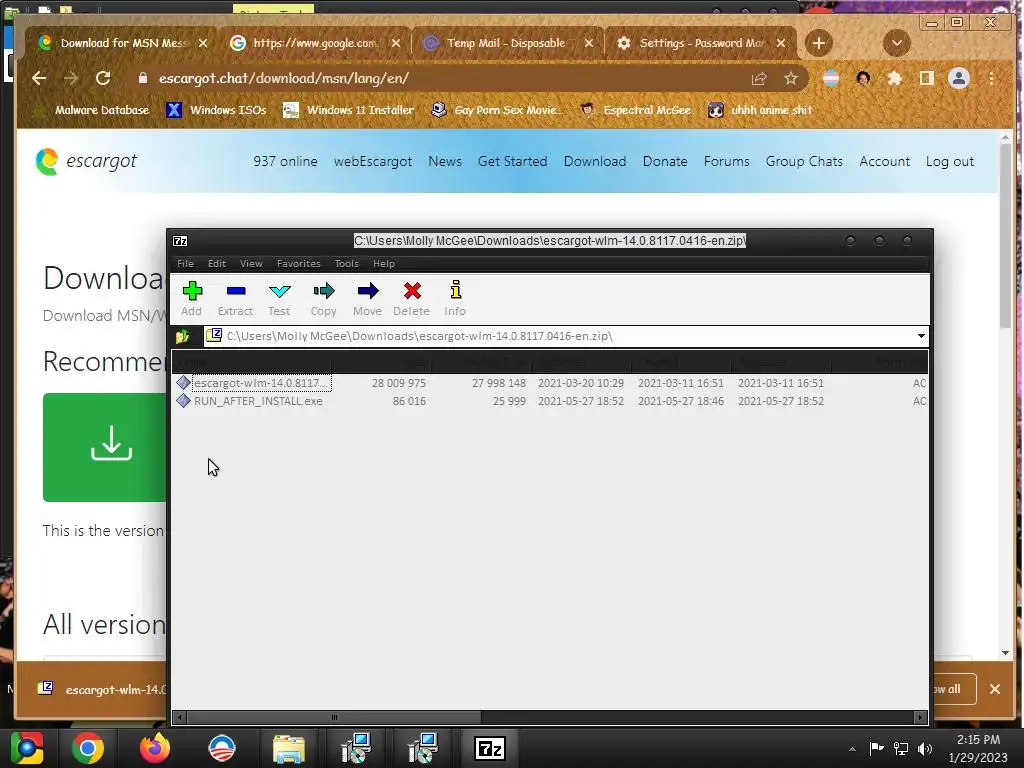Viewport: 1024px width, 768px height.
Task: Open Chrome tab search dropdown
Action: point(897,43)
